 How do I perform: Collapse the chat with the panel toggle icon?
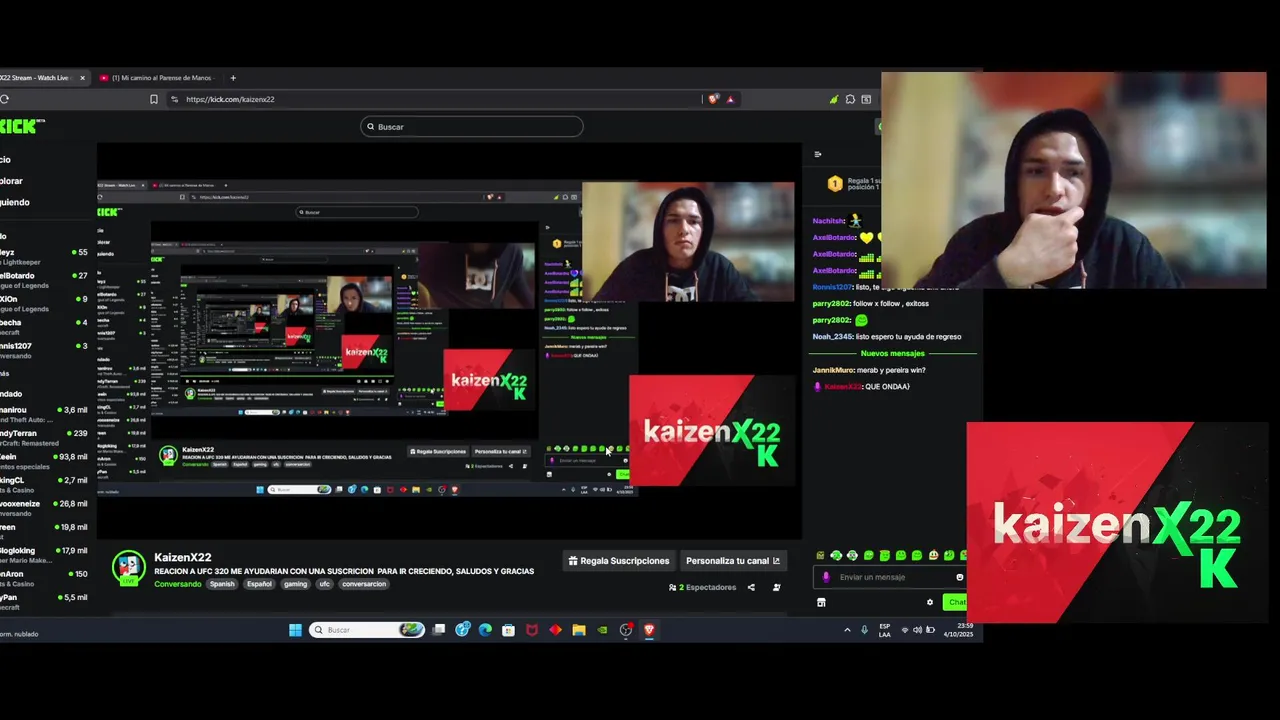tap(818, 154)
